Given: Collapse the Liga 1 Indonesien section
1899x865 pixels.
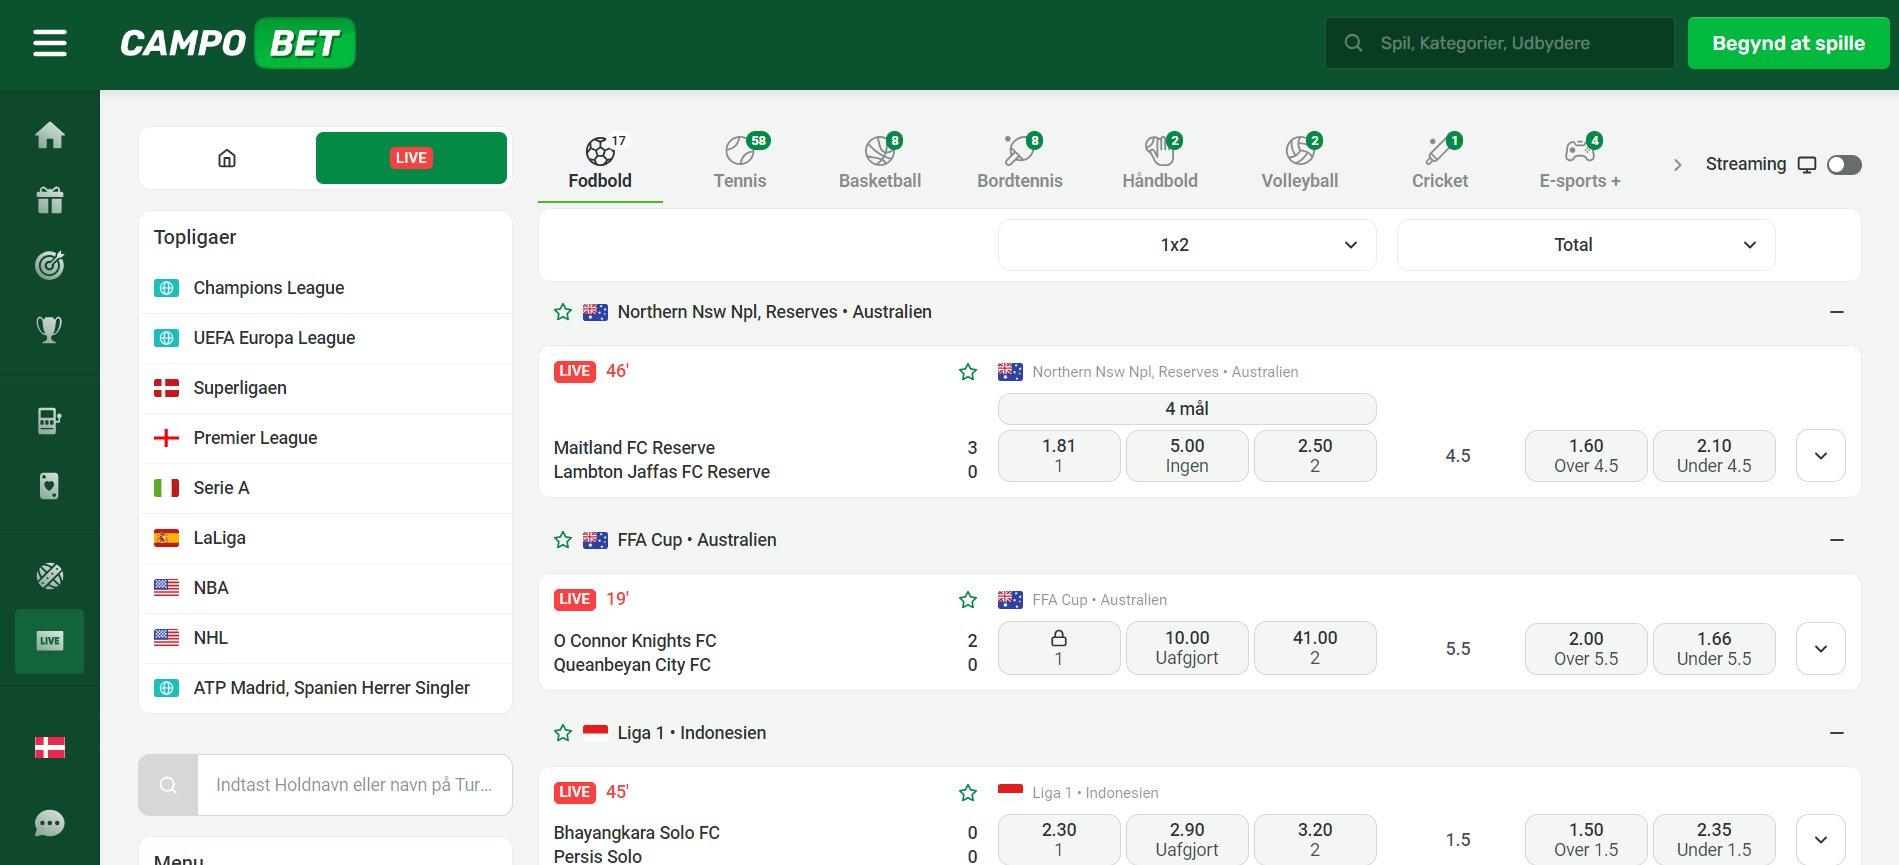Looking at the screenshot, I should click(x=1836, y=733).
